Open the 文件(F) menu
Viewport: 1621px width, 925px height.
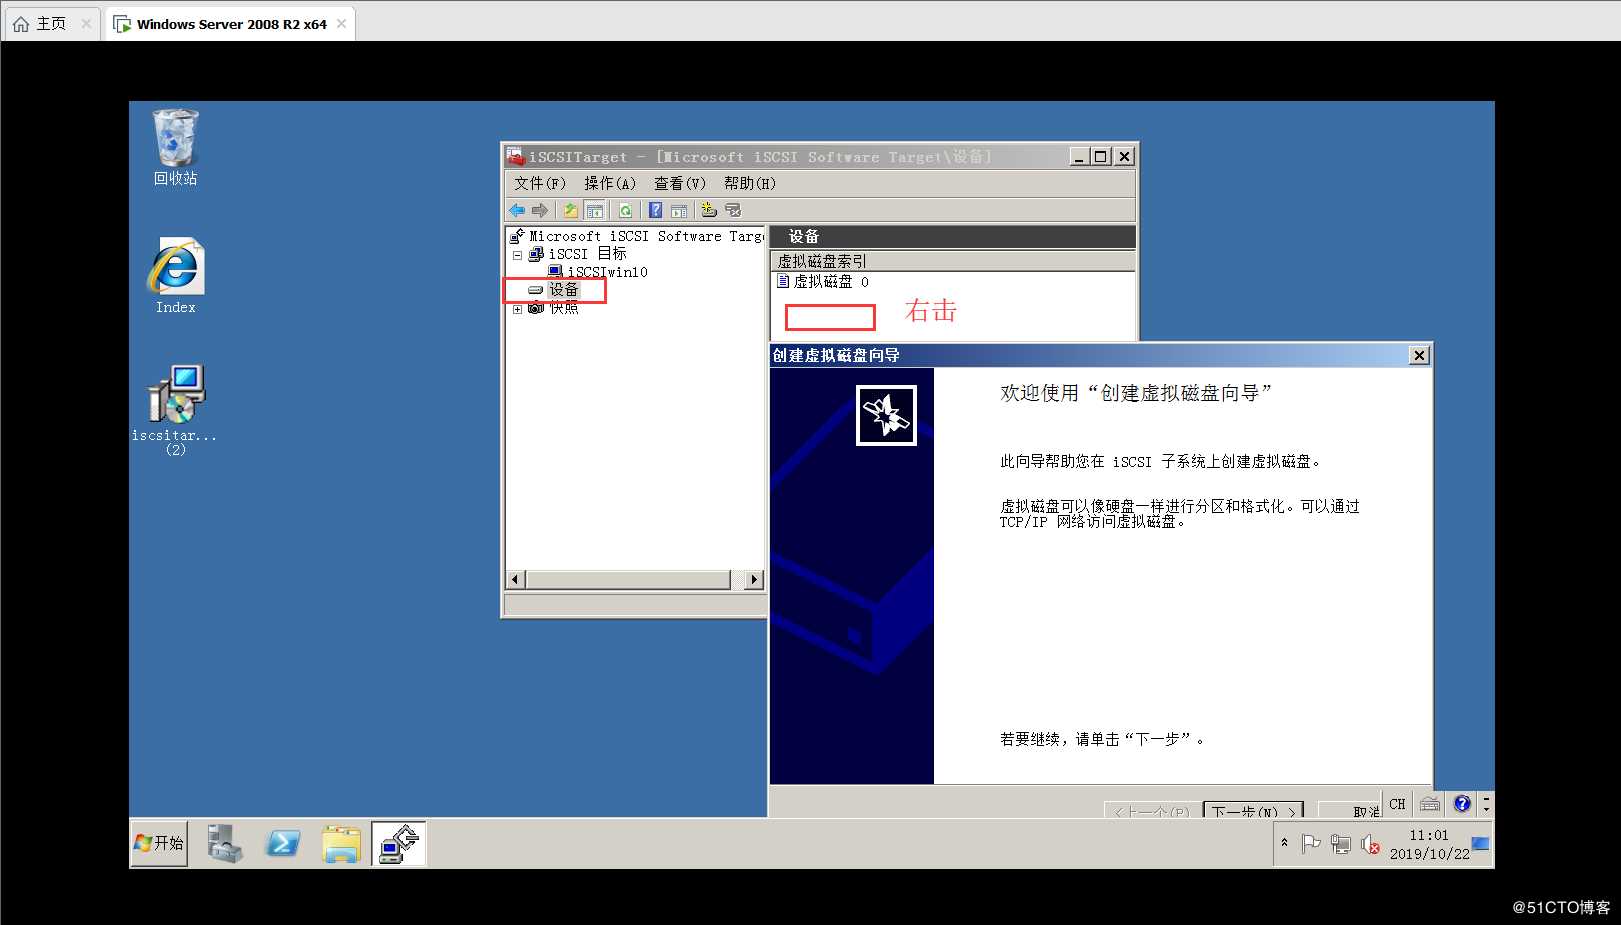coord(540,183)
